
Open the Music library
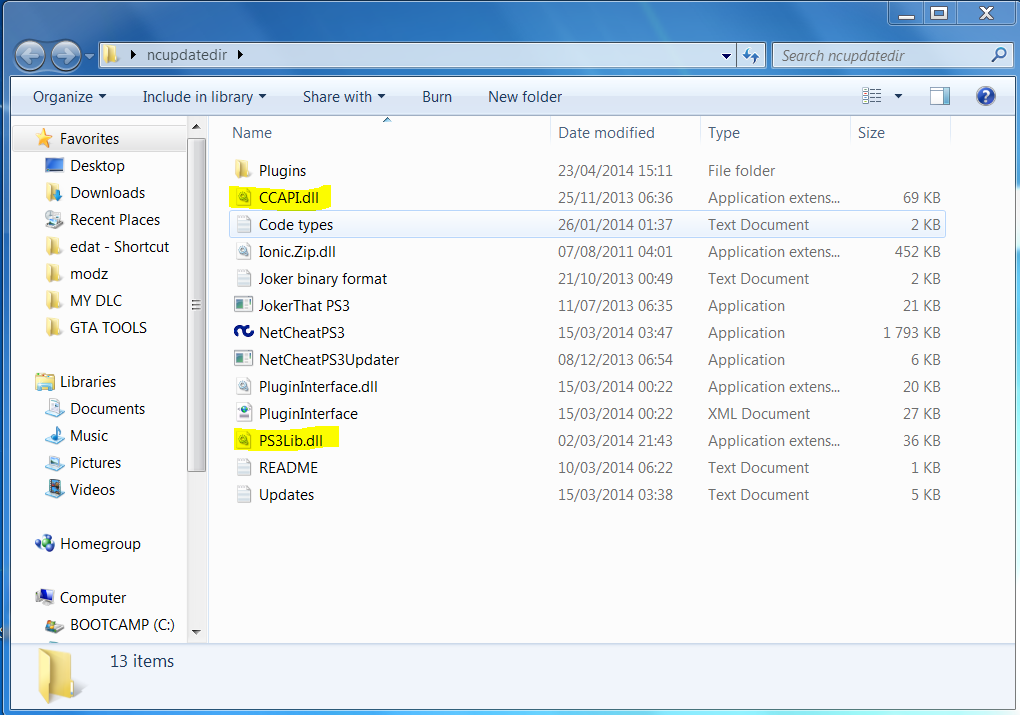click(88, 436)
